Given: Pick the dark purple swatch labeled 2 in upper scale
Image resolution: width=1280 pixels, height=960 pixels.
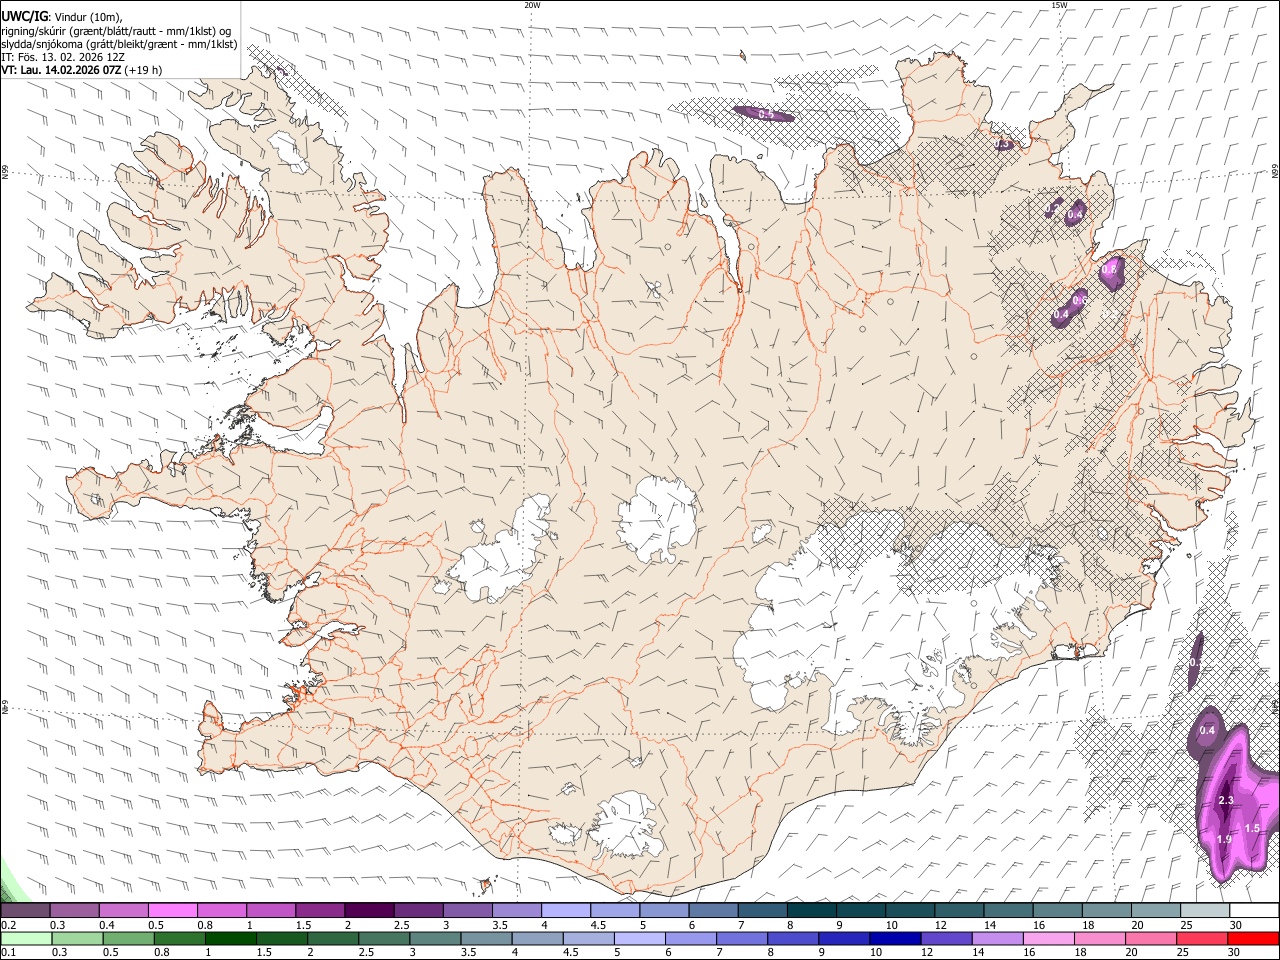Looking at the screenshot, I should pyautogui.click(x=368, y=911).
